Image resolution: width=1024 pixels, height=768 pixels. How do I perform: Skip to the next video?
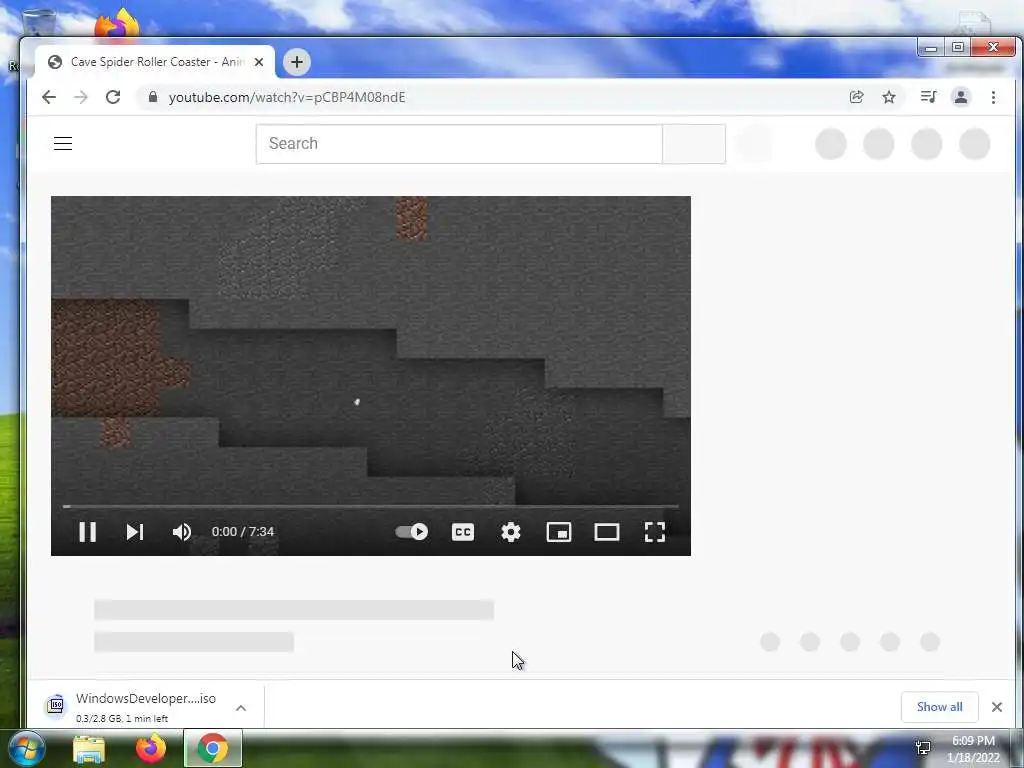(x=135, y=532)
